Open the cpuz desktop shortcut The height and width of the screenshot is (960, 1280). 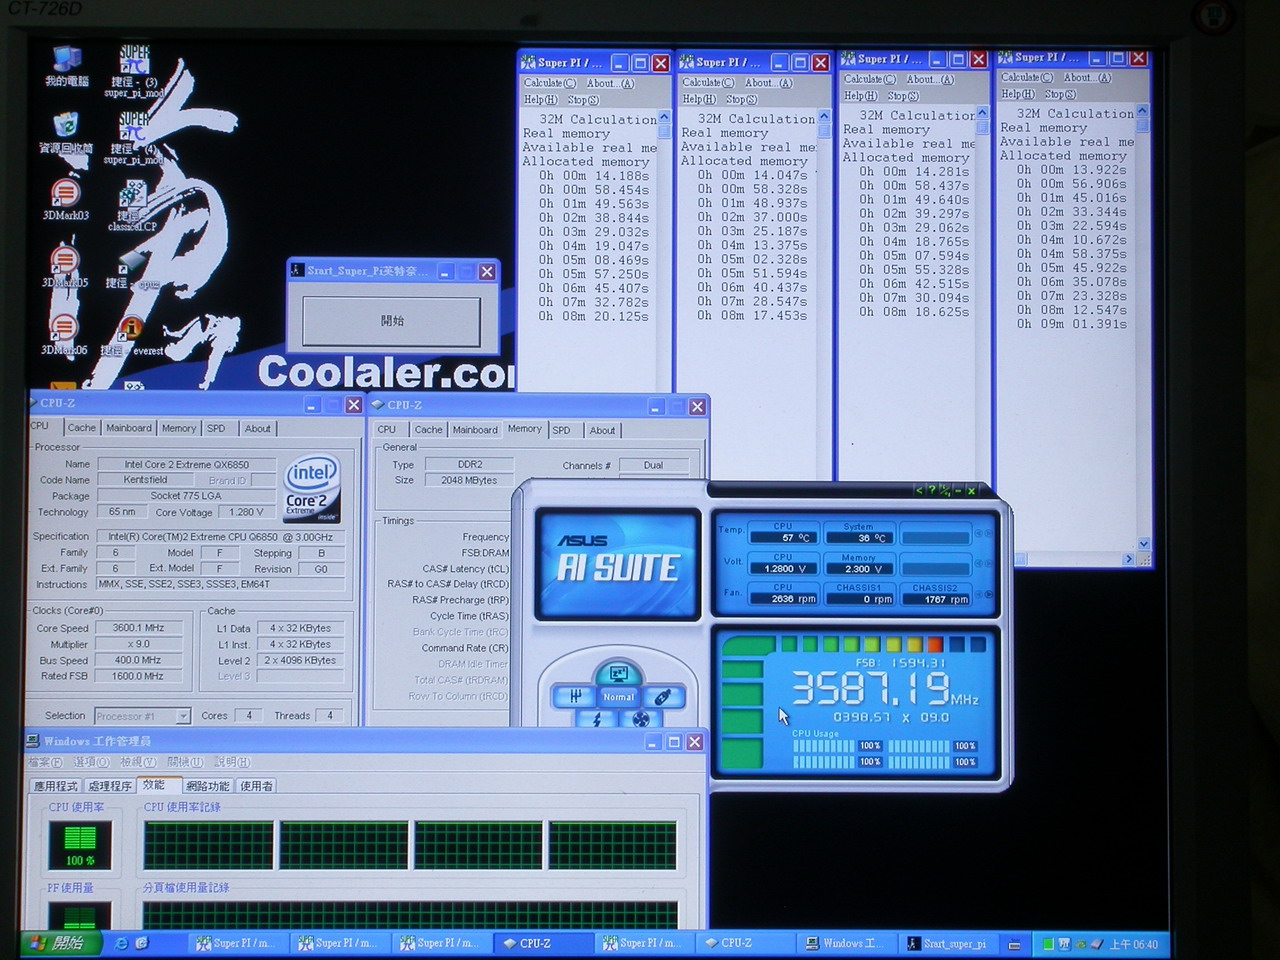click(x=132, y=270)
